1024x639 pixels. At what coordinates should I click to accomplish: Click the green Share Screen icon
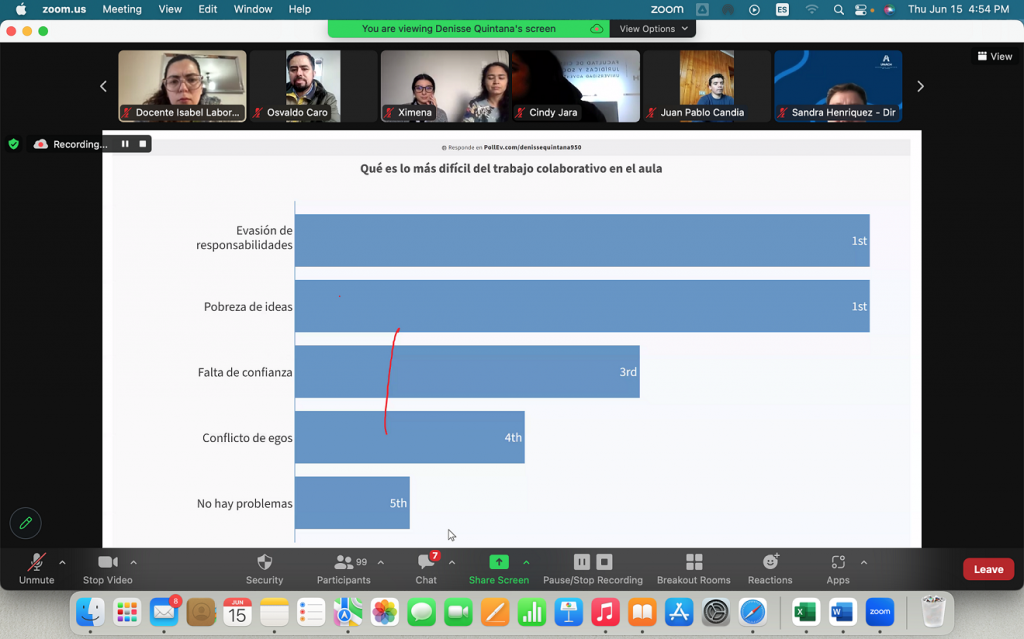(499, 562)
